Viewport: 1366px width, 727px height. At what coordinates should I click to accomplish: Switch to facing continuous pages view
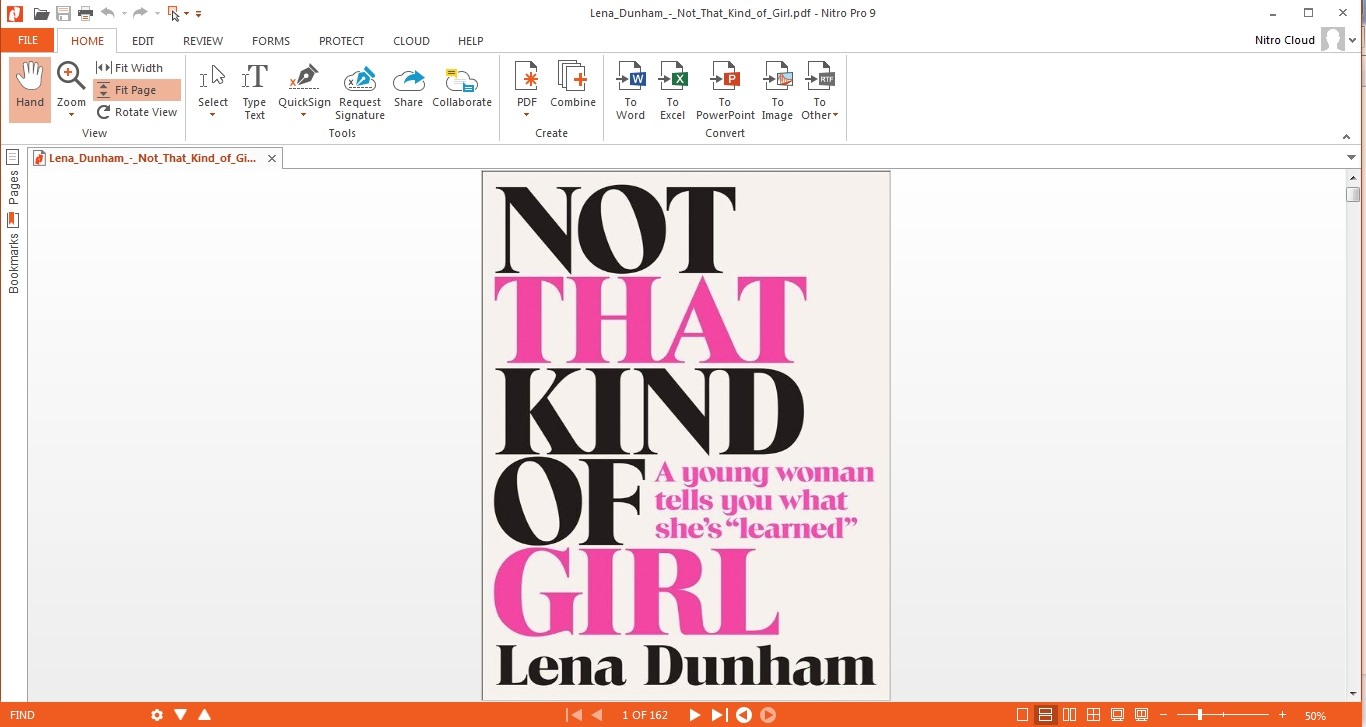1094,715
